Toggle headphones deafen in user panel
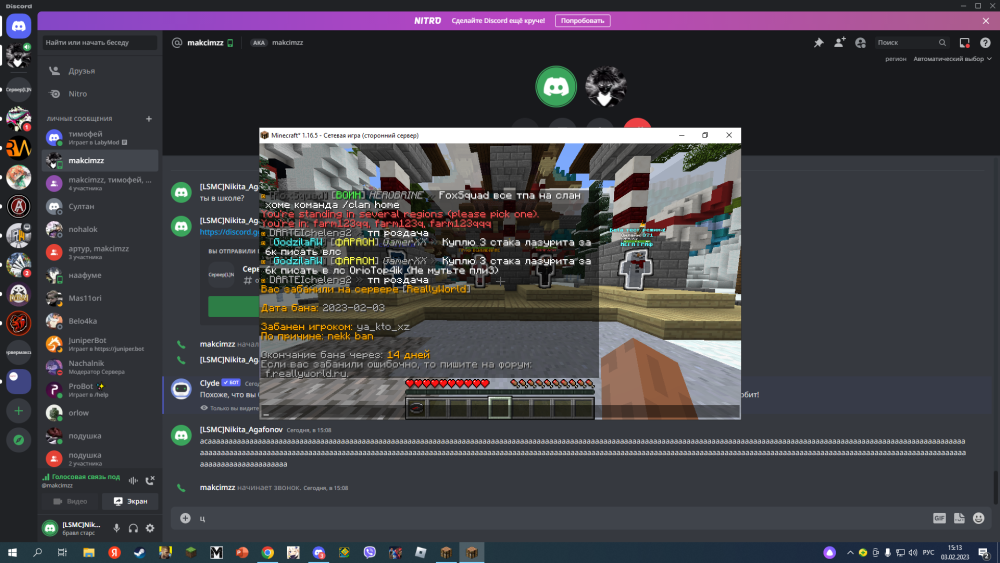Screen dimensions: 1000x563 (x=133, y=528)
